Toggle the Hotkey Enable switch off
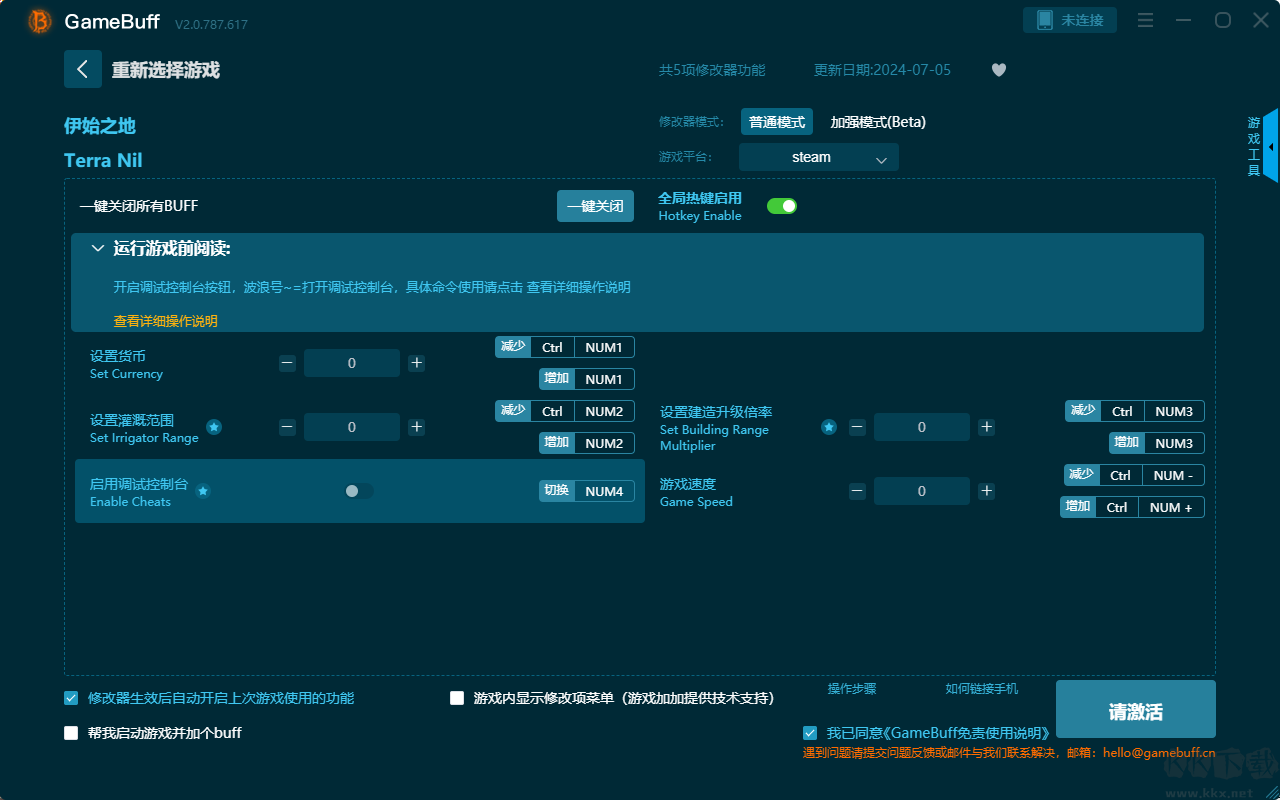Viewport: 1280px width, 800px height. click(781, 206)
